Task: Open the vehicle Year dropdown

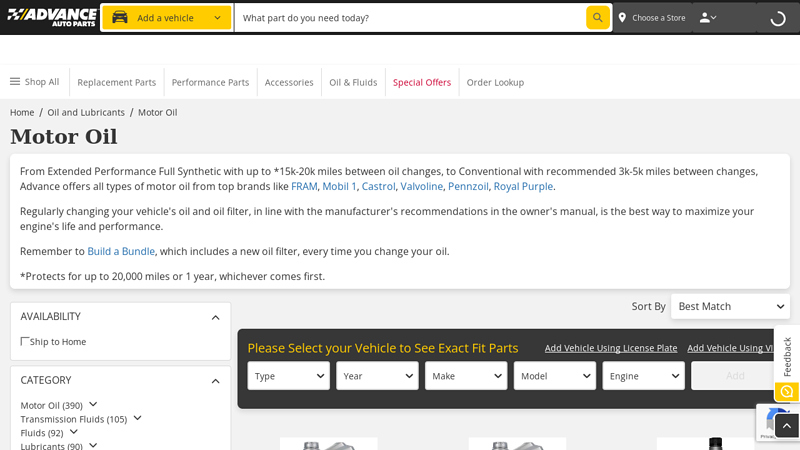Action: [x=377, y=376]
